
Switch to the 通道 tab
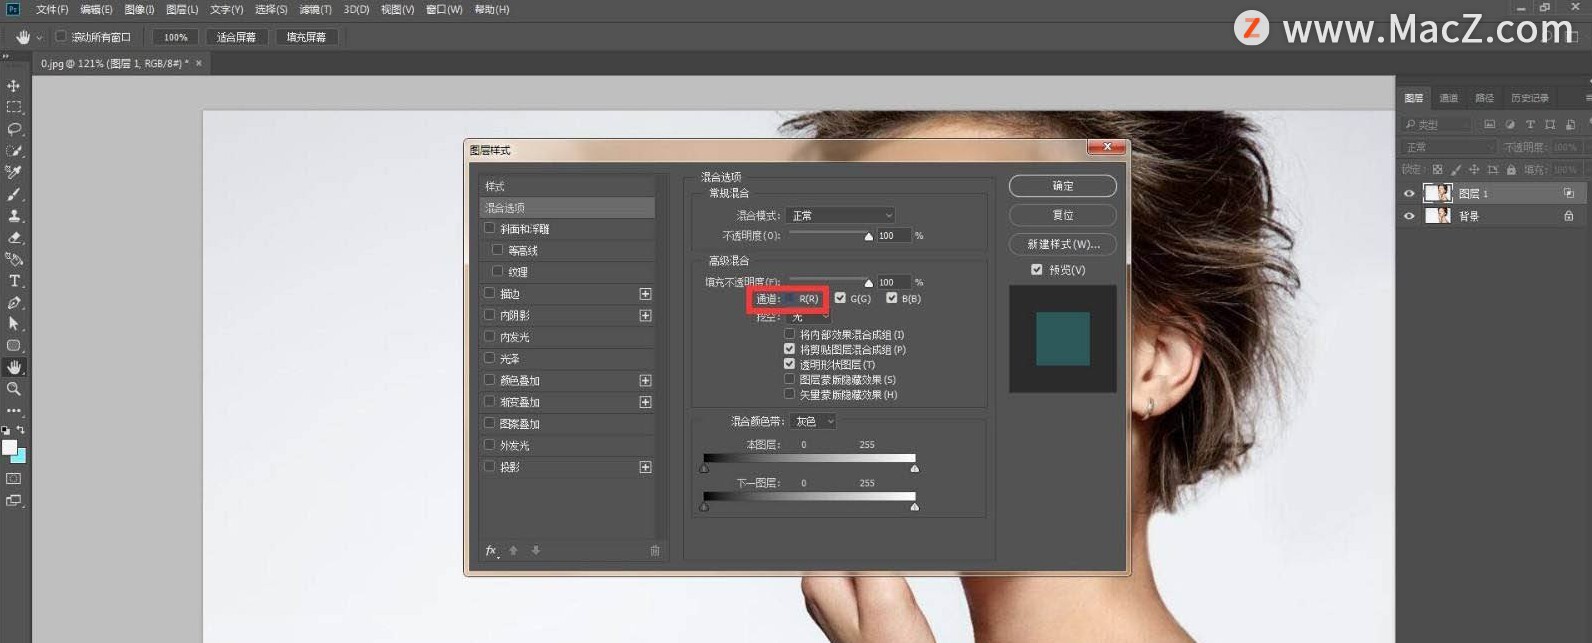pos(1448,98)
